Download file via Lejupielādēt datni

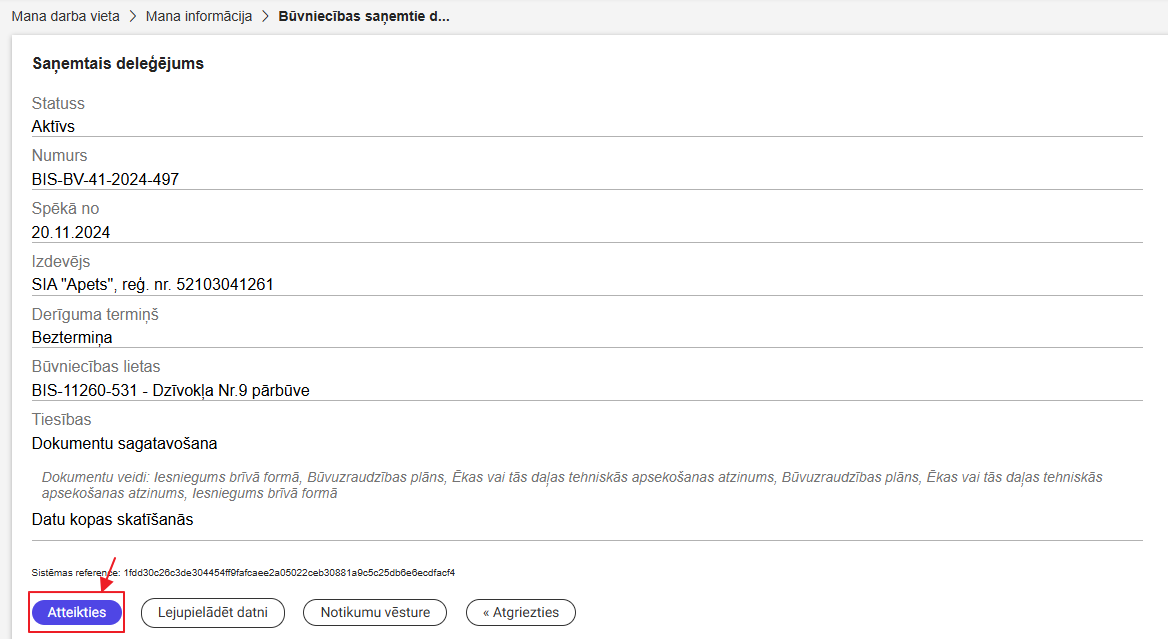click(x=213, y=612)
